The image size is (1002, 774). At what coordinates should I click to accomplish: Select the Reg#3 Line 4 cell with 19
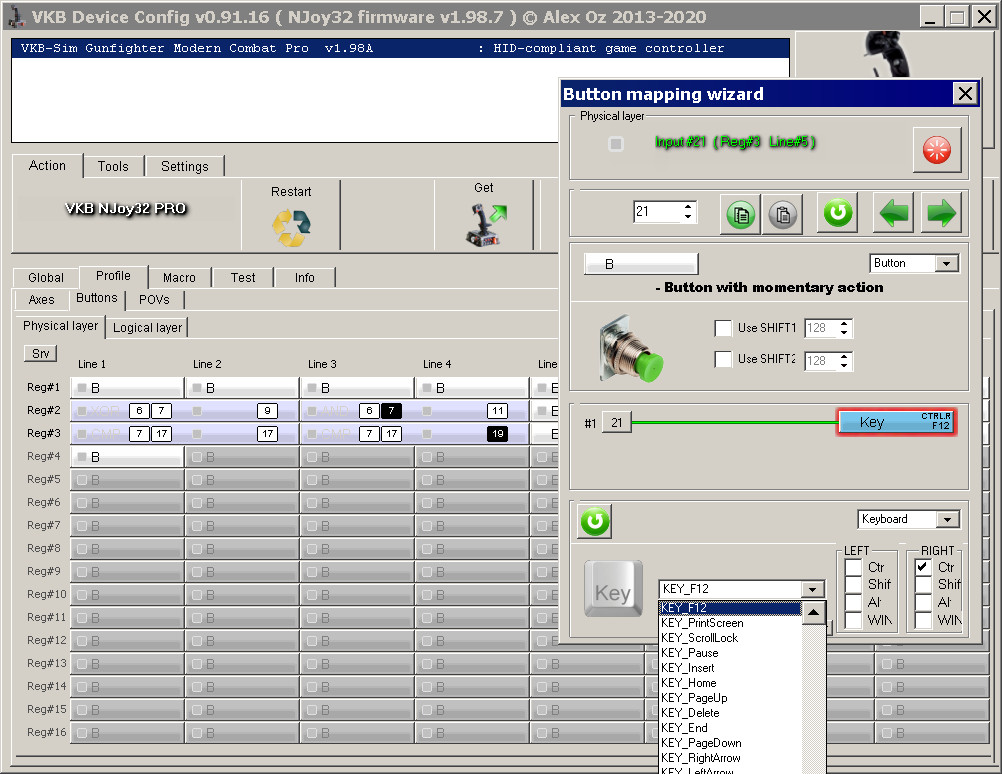pos(472,434)
